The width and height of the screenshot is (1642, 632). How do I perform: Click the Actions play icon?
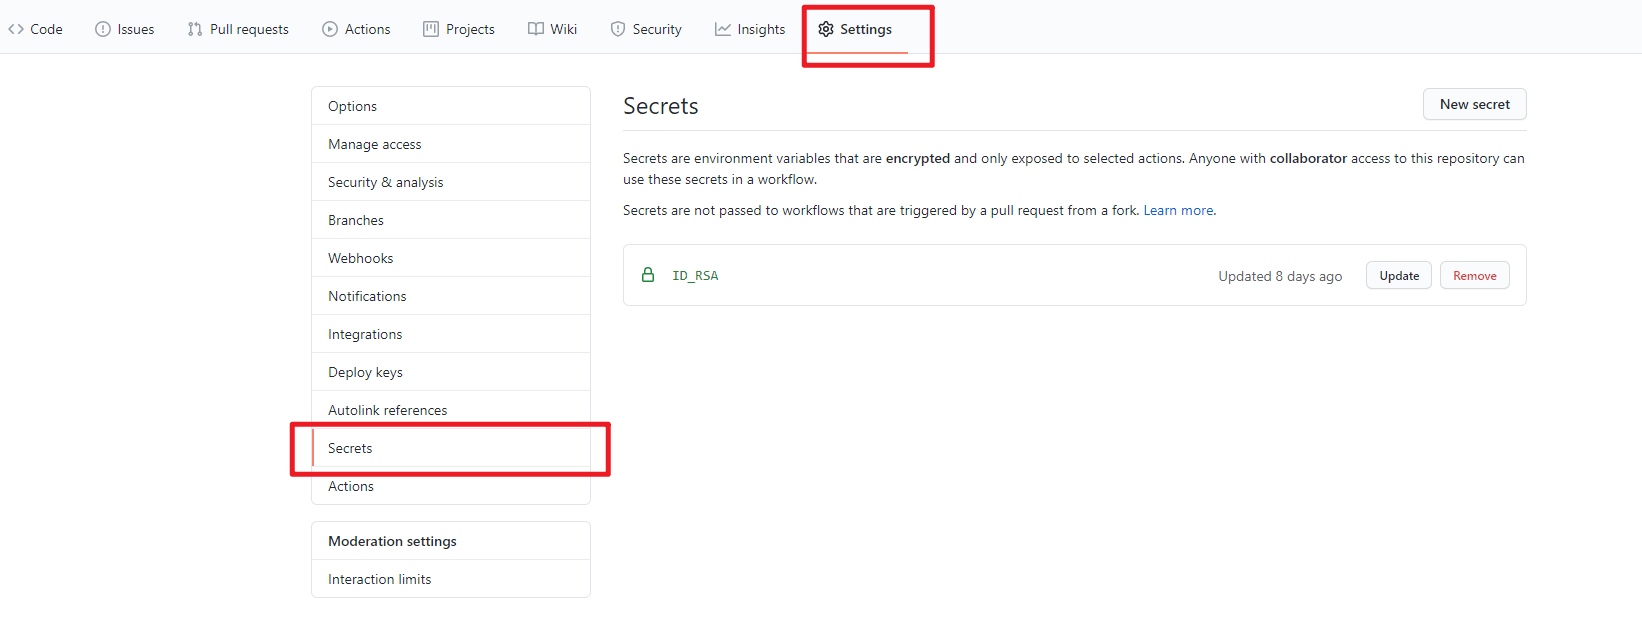click(330, 29)
